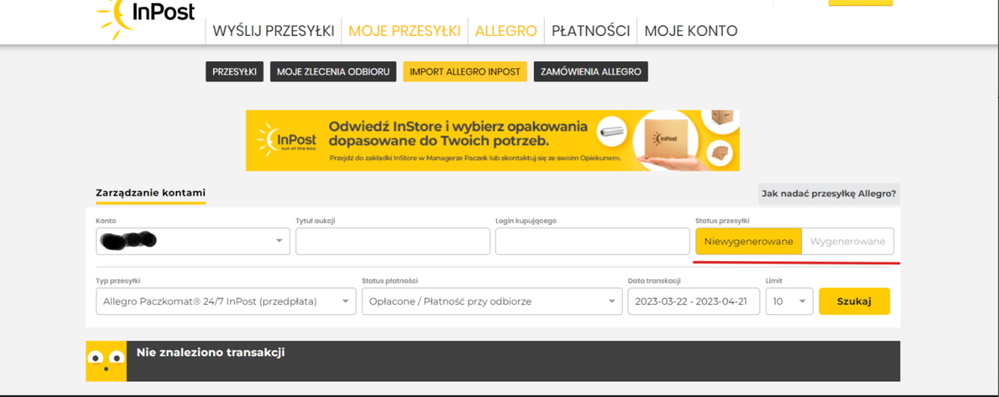Go to the PRZESYŁKI subtab

[x=234, y=72]
